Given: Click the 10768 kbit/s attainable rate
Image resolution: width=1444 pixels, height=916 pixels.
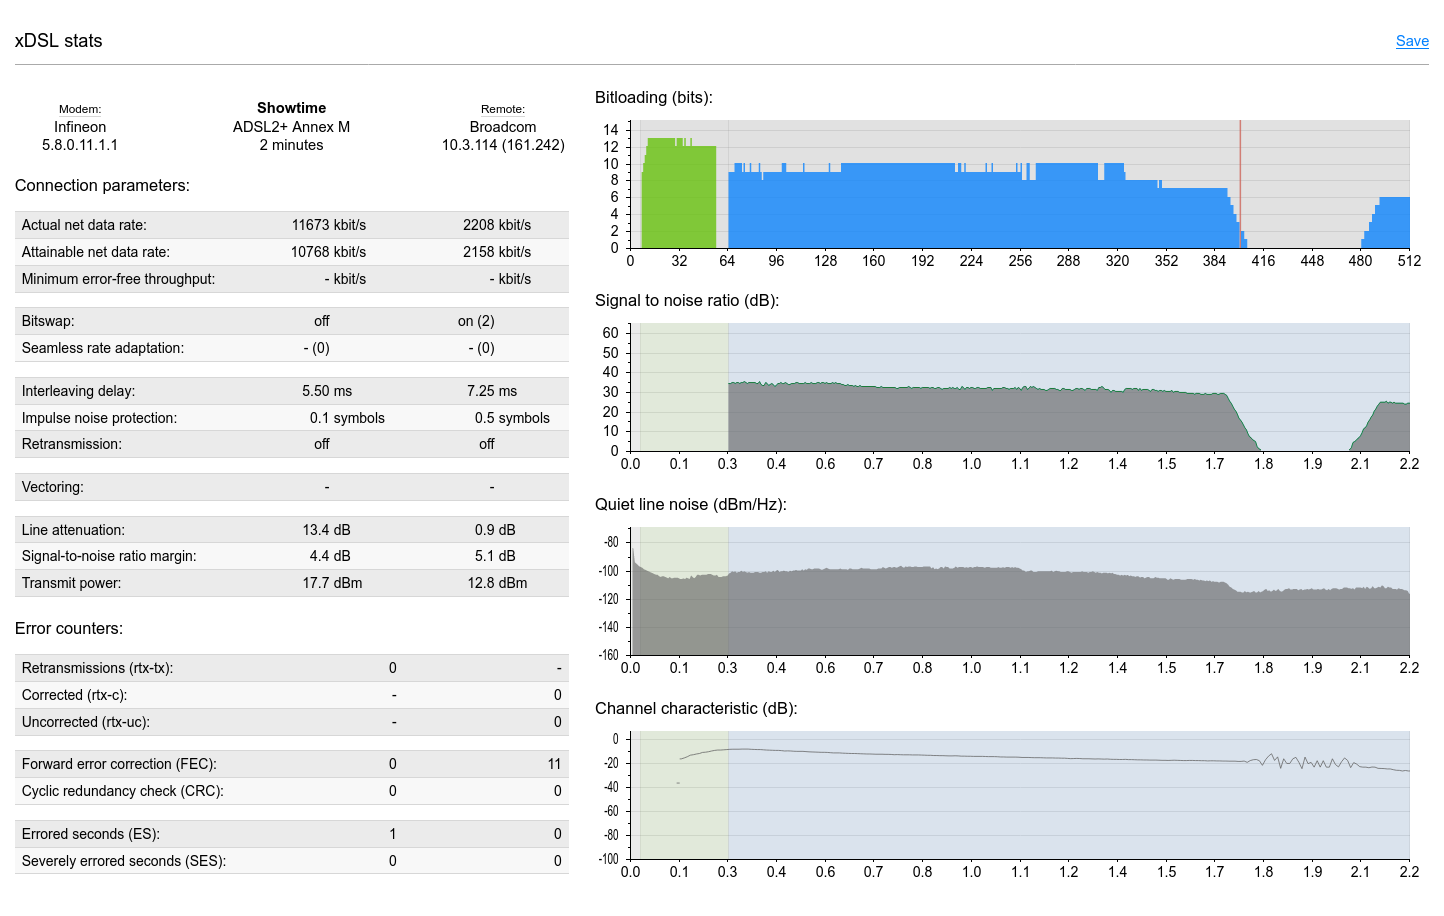Looking at the screenshot, I should click(x=329, y=252).
